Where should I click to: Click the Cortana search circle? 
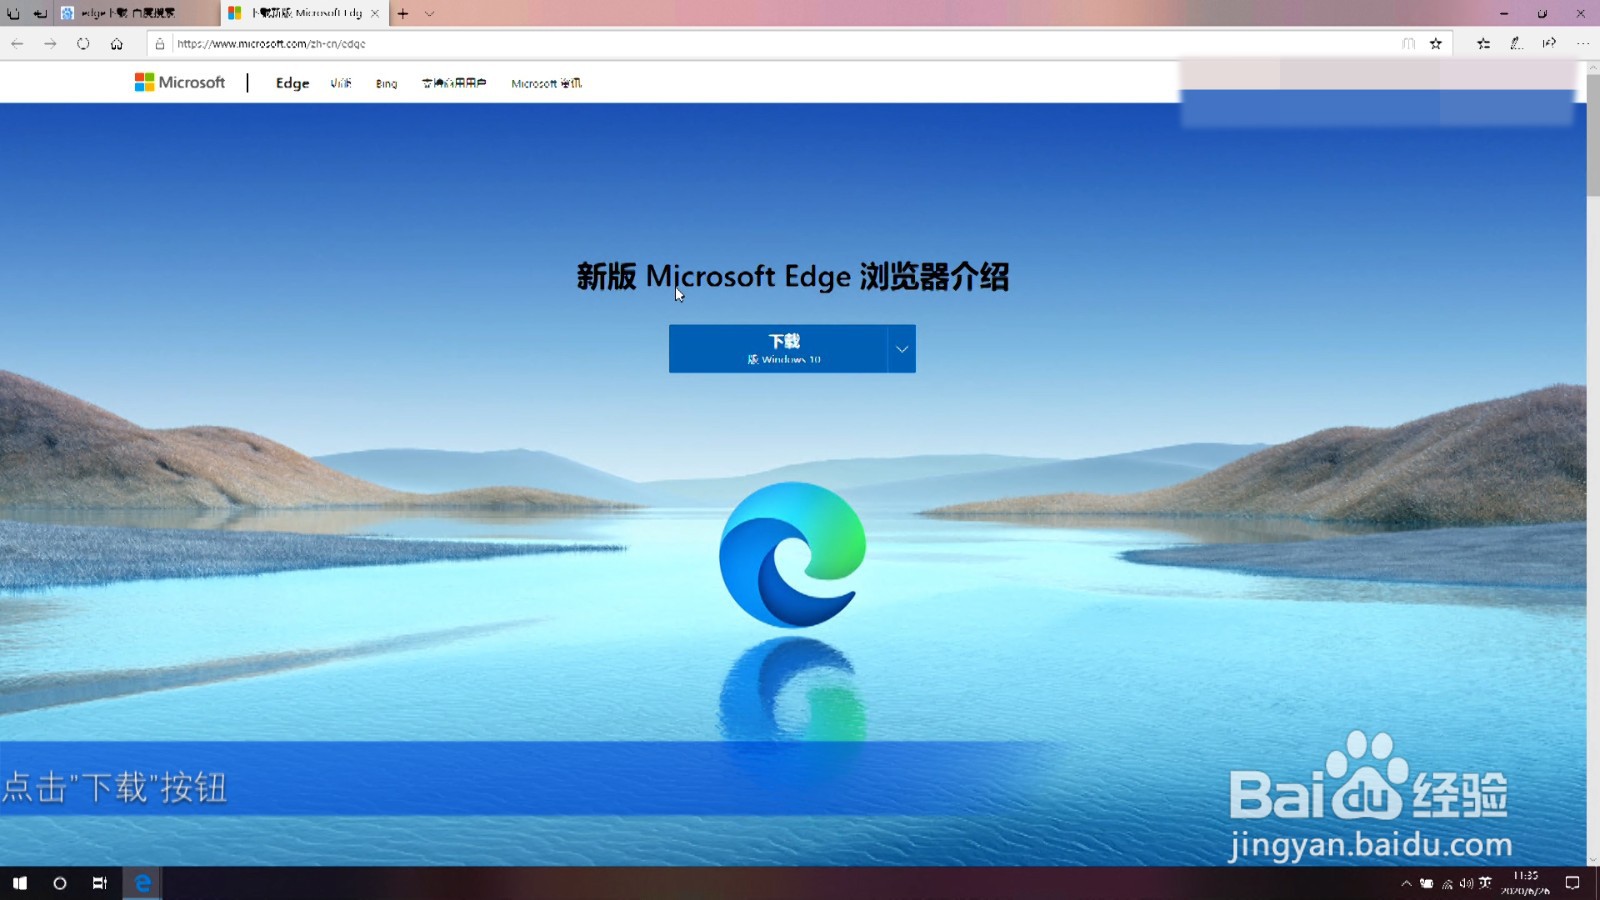[60, 883]
